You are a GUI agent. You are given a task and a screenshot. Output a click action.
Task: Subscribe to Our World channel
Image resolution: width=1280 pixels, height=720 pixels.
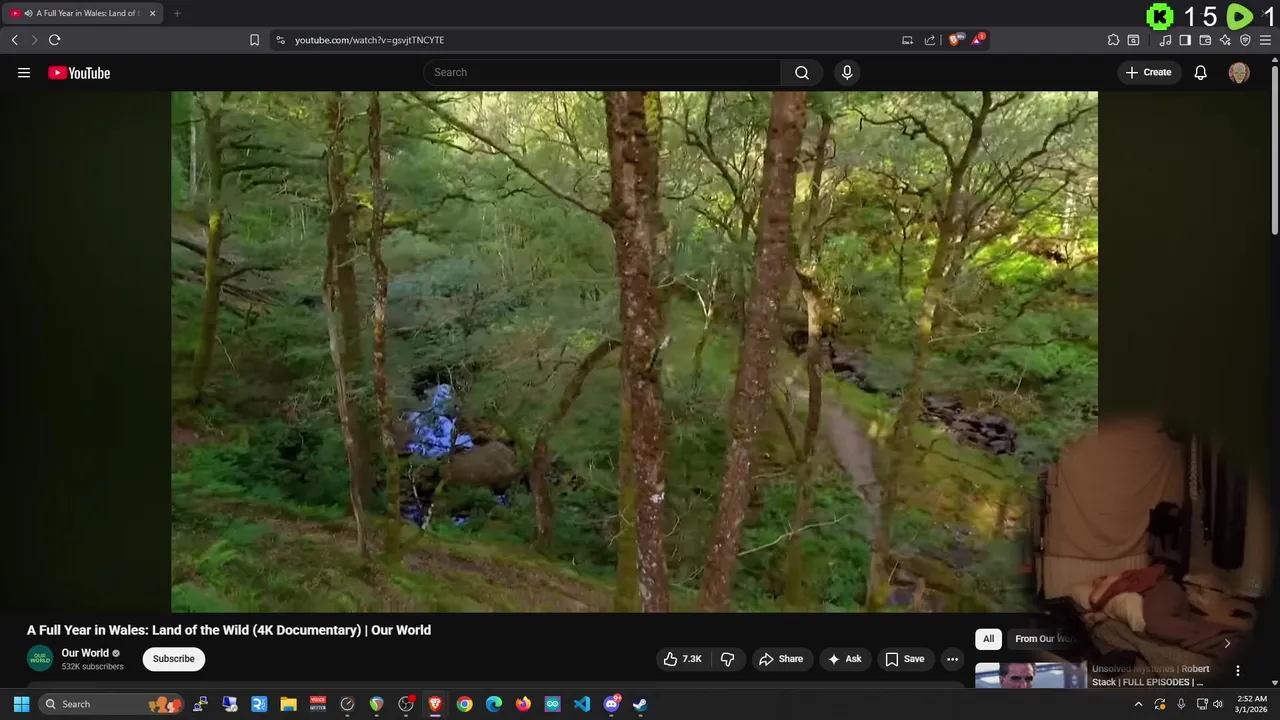[174, 659]
